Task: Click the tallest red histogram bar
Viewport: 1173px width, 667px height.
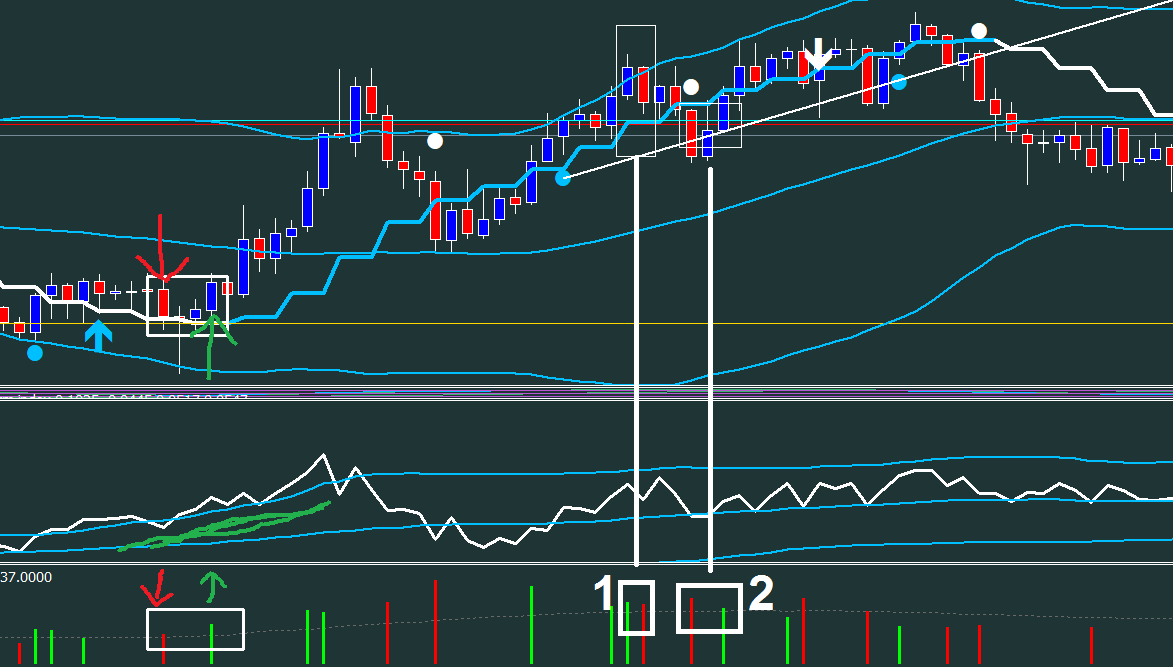Action: (435, 622)
